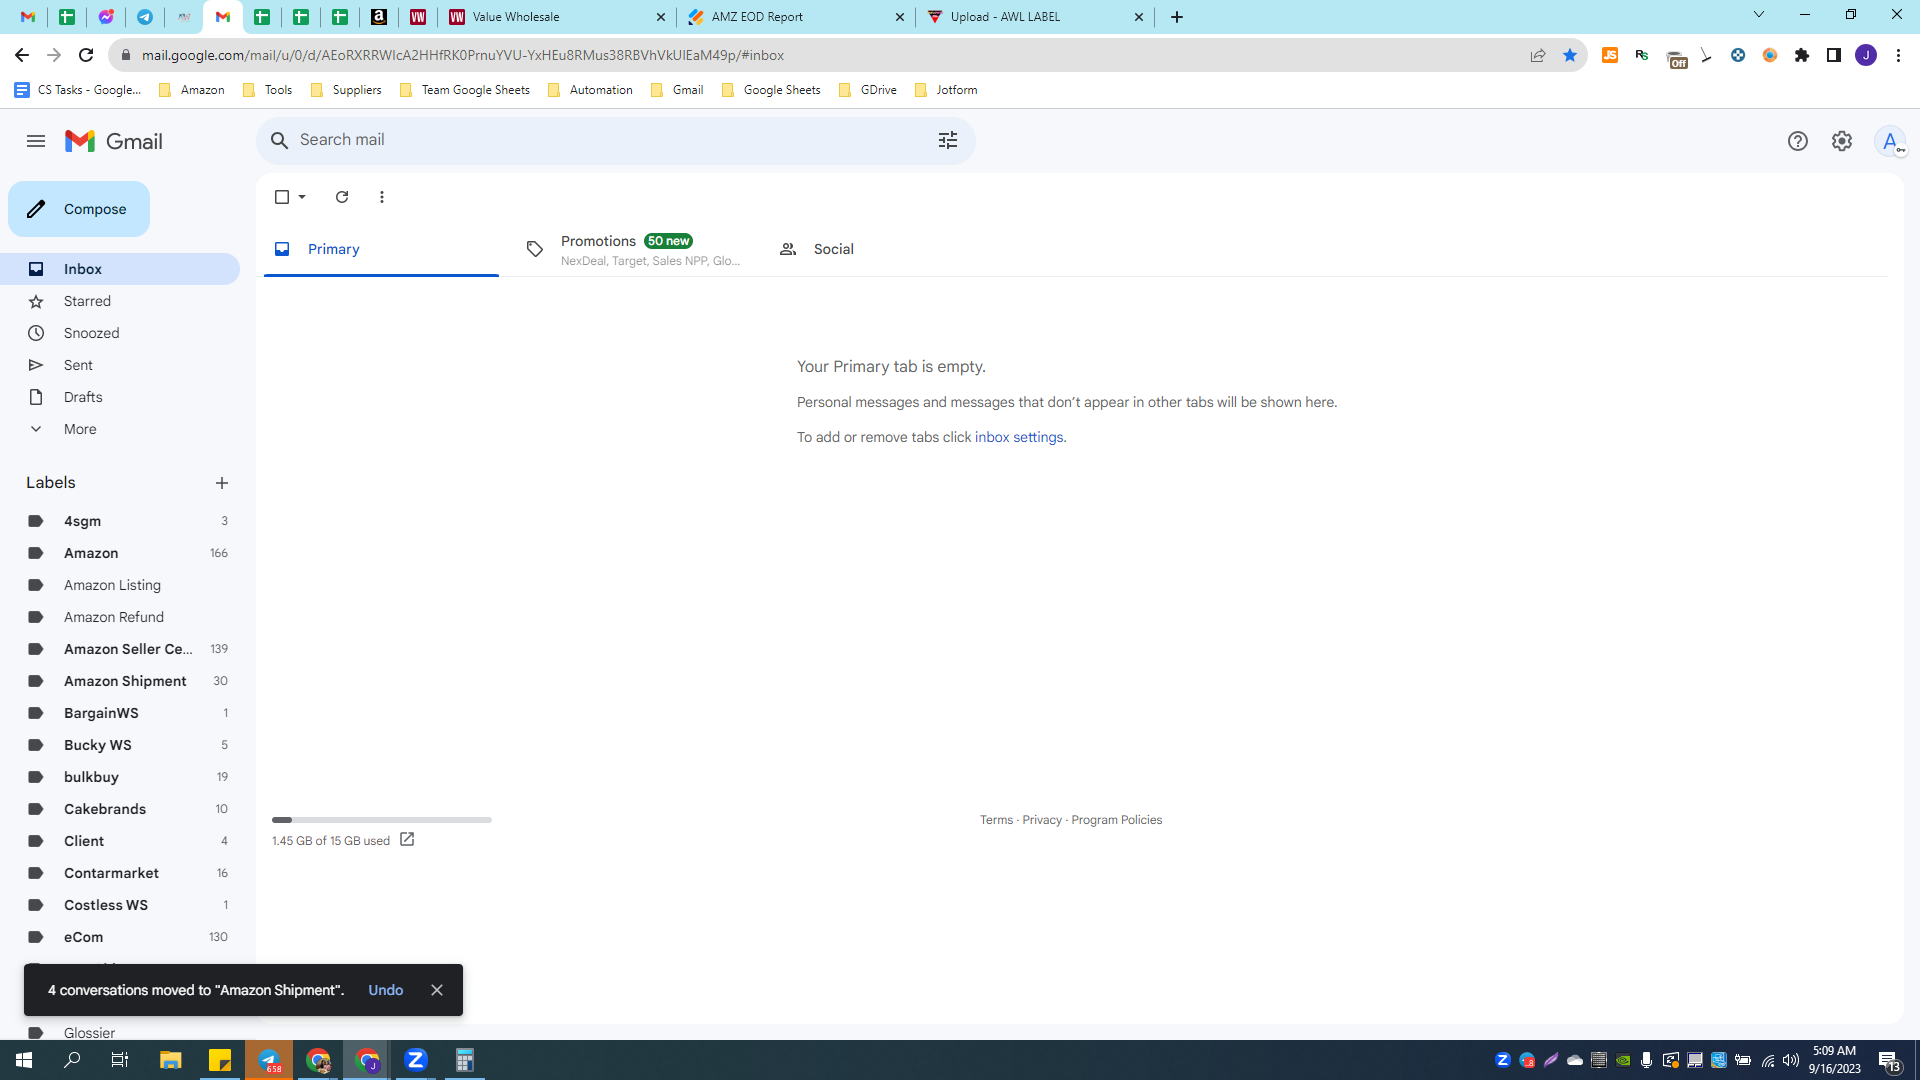1920x1080 pixels.
Task: Open Telegram from the taskbar
Action: tap(270, 1060)
